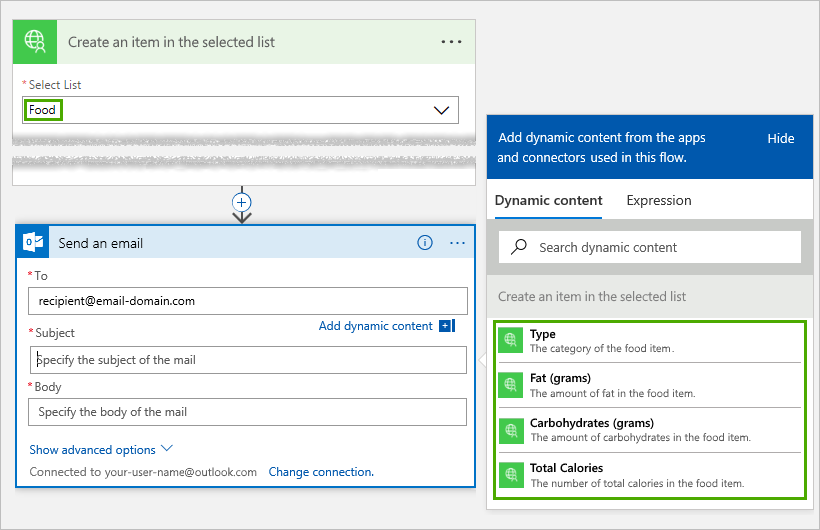Click the Outlook icon in the Send an email header
This screenshot has width=820, height=530.
pos(36,243)
